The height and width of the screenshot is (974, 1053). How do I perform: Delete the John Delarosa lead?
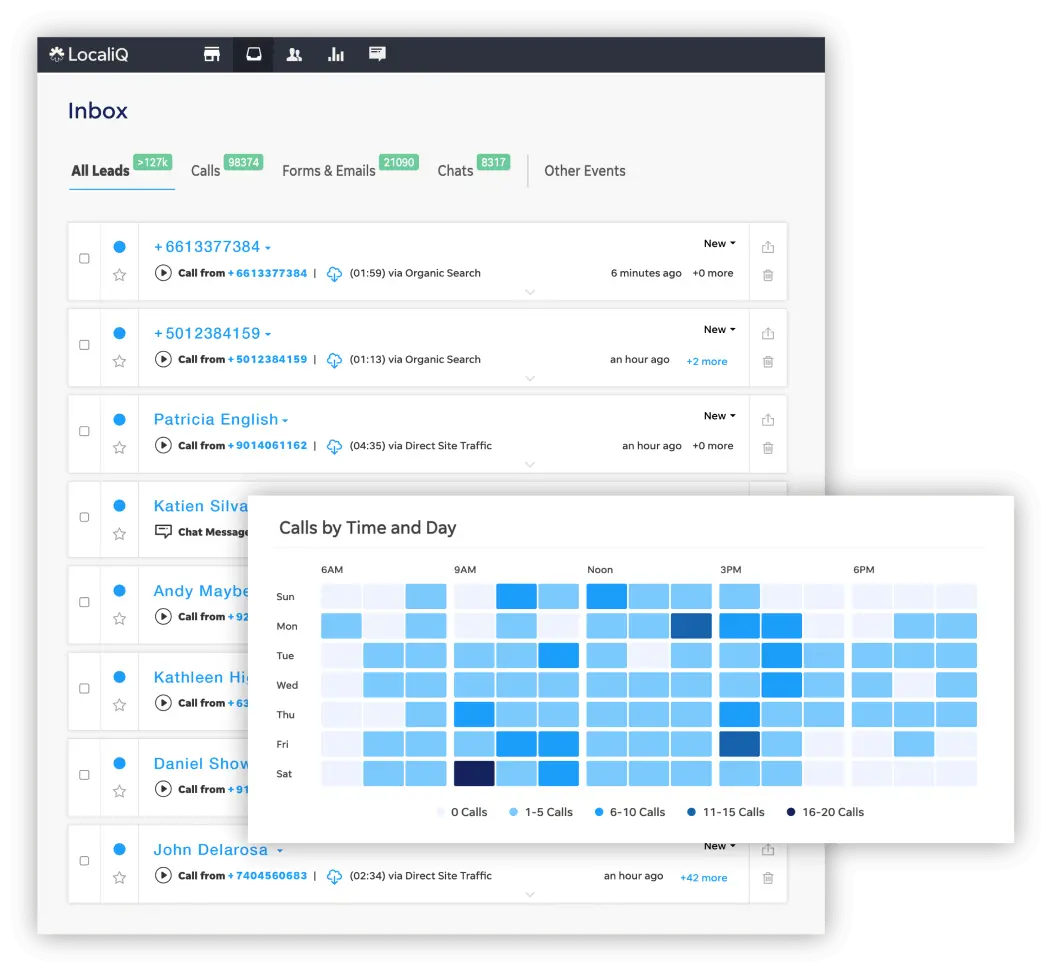(768, 878)
